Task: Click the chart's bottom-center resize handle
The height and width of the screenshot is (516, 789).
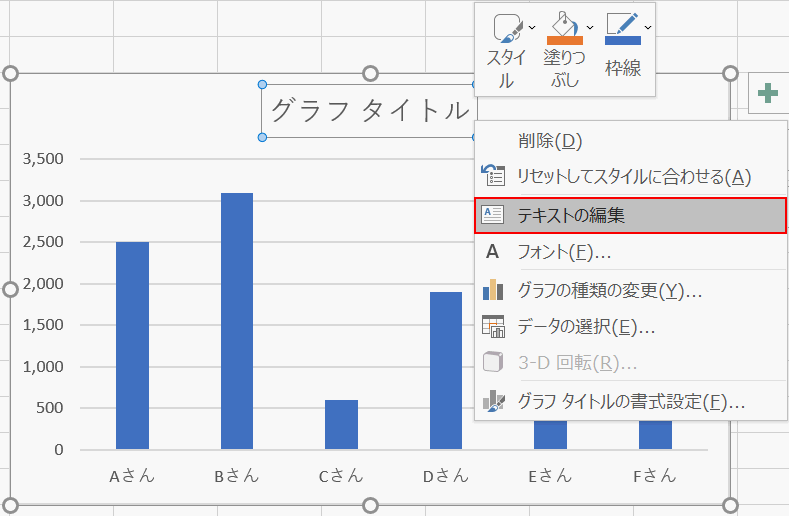Action: click(370, 505)
